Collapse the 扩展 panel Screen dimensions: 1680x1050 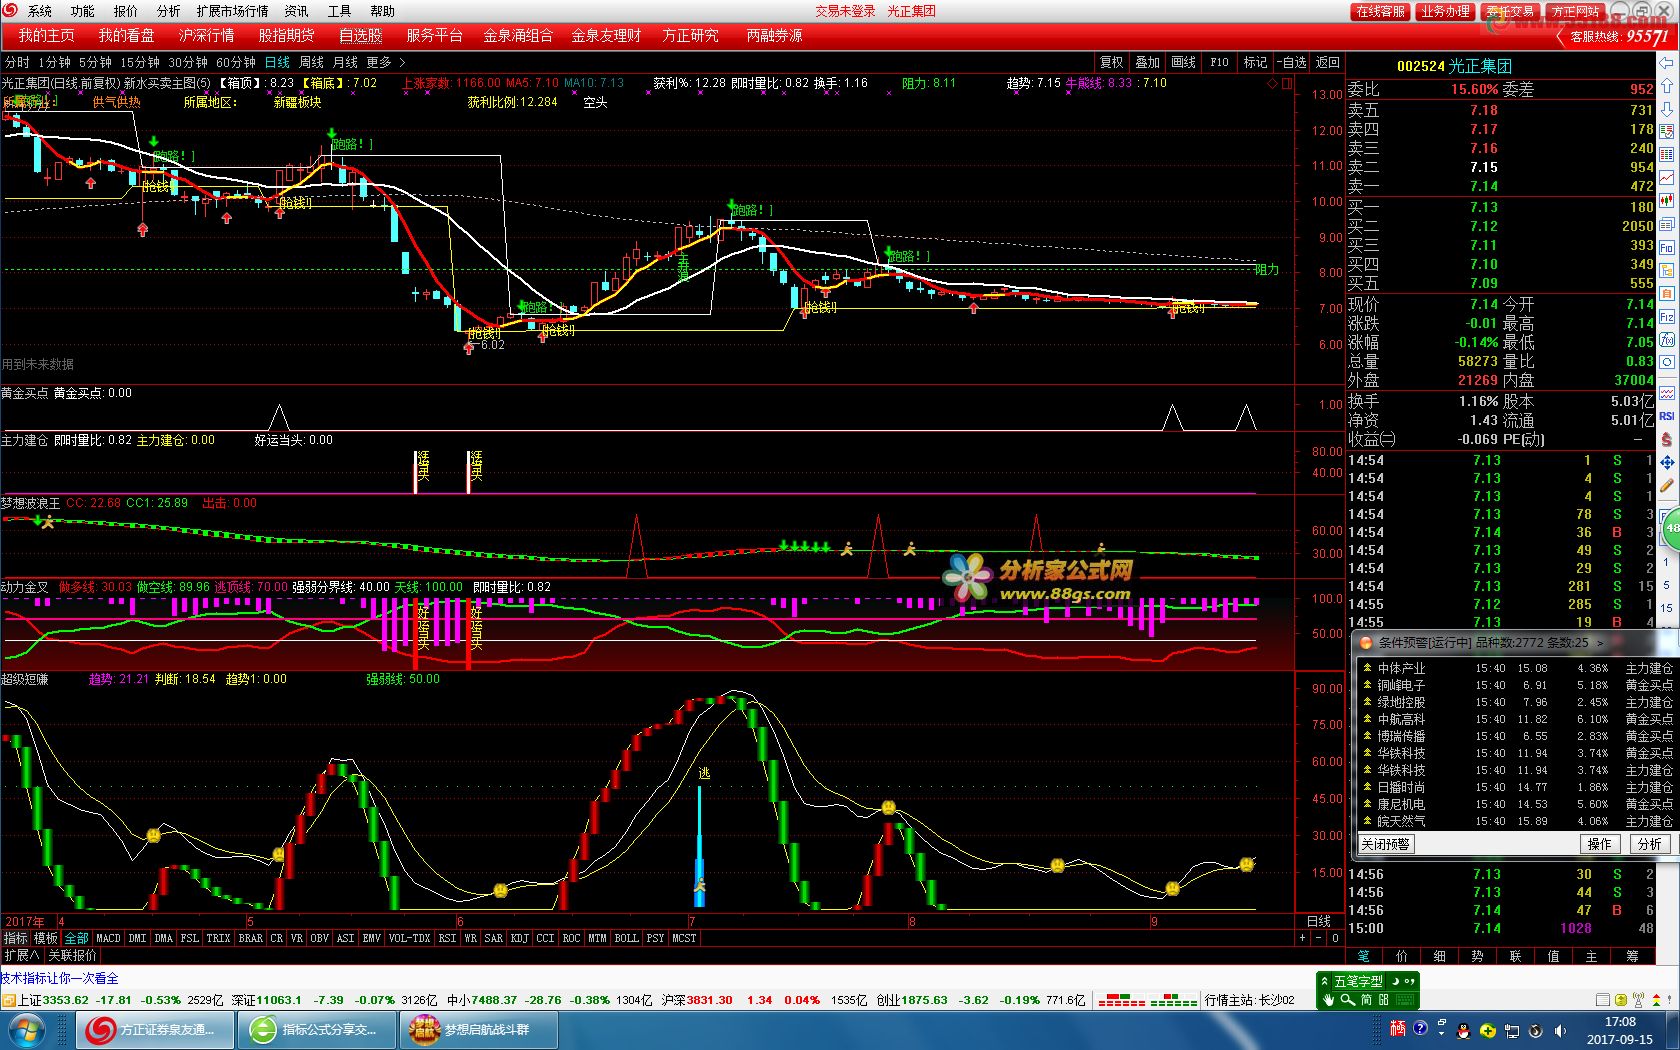[21, 955]
